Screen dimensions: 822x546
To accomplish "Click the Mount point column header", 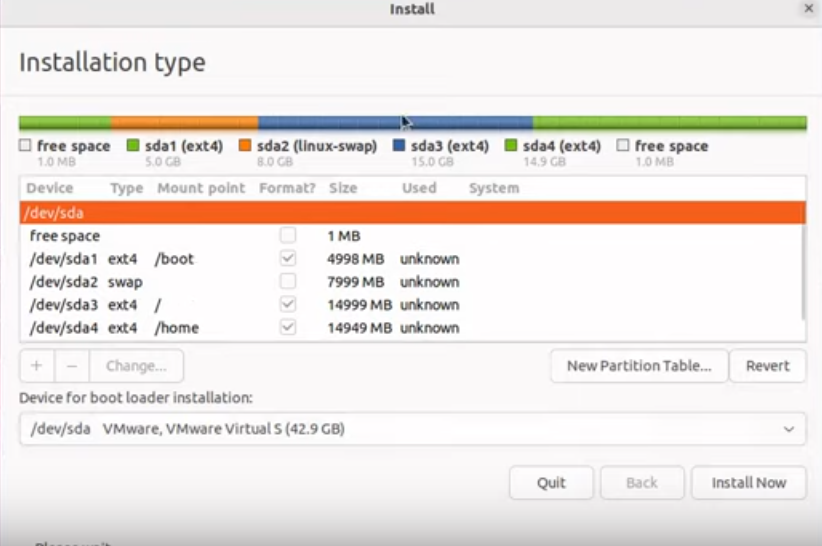I will point(201,188).
